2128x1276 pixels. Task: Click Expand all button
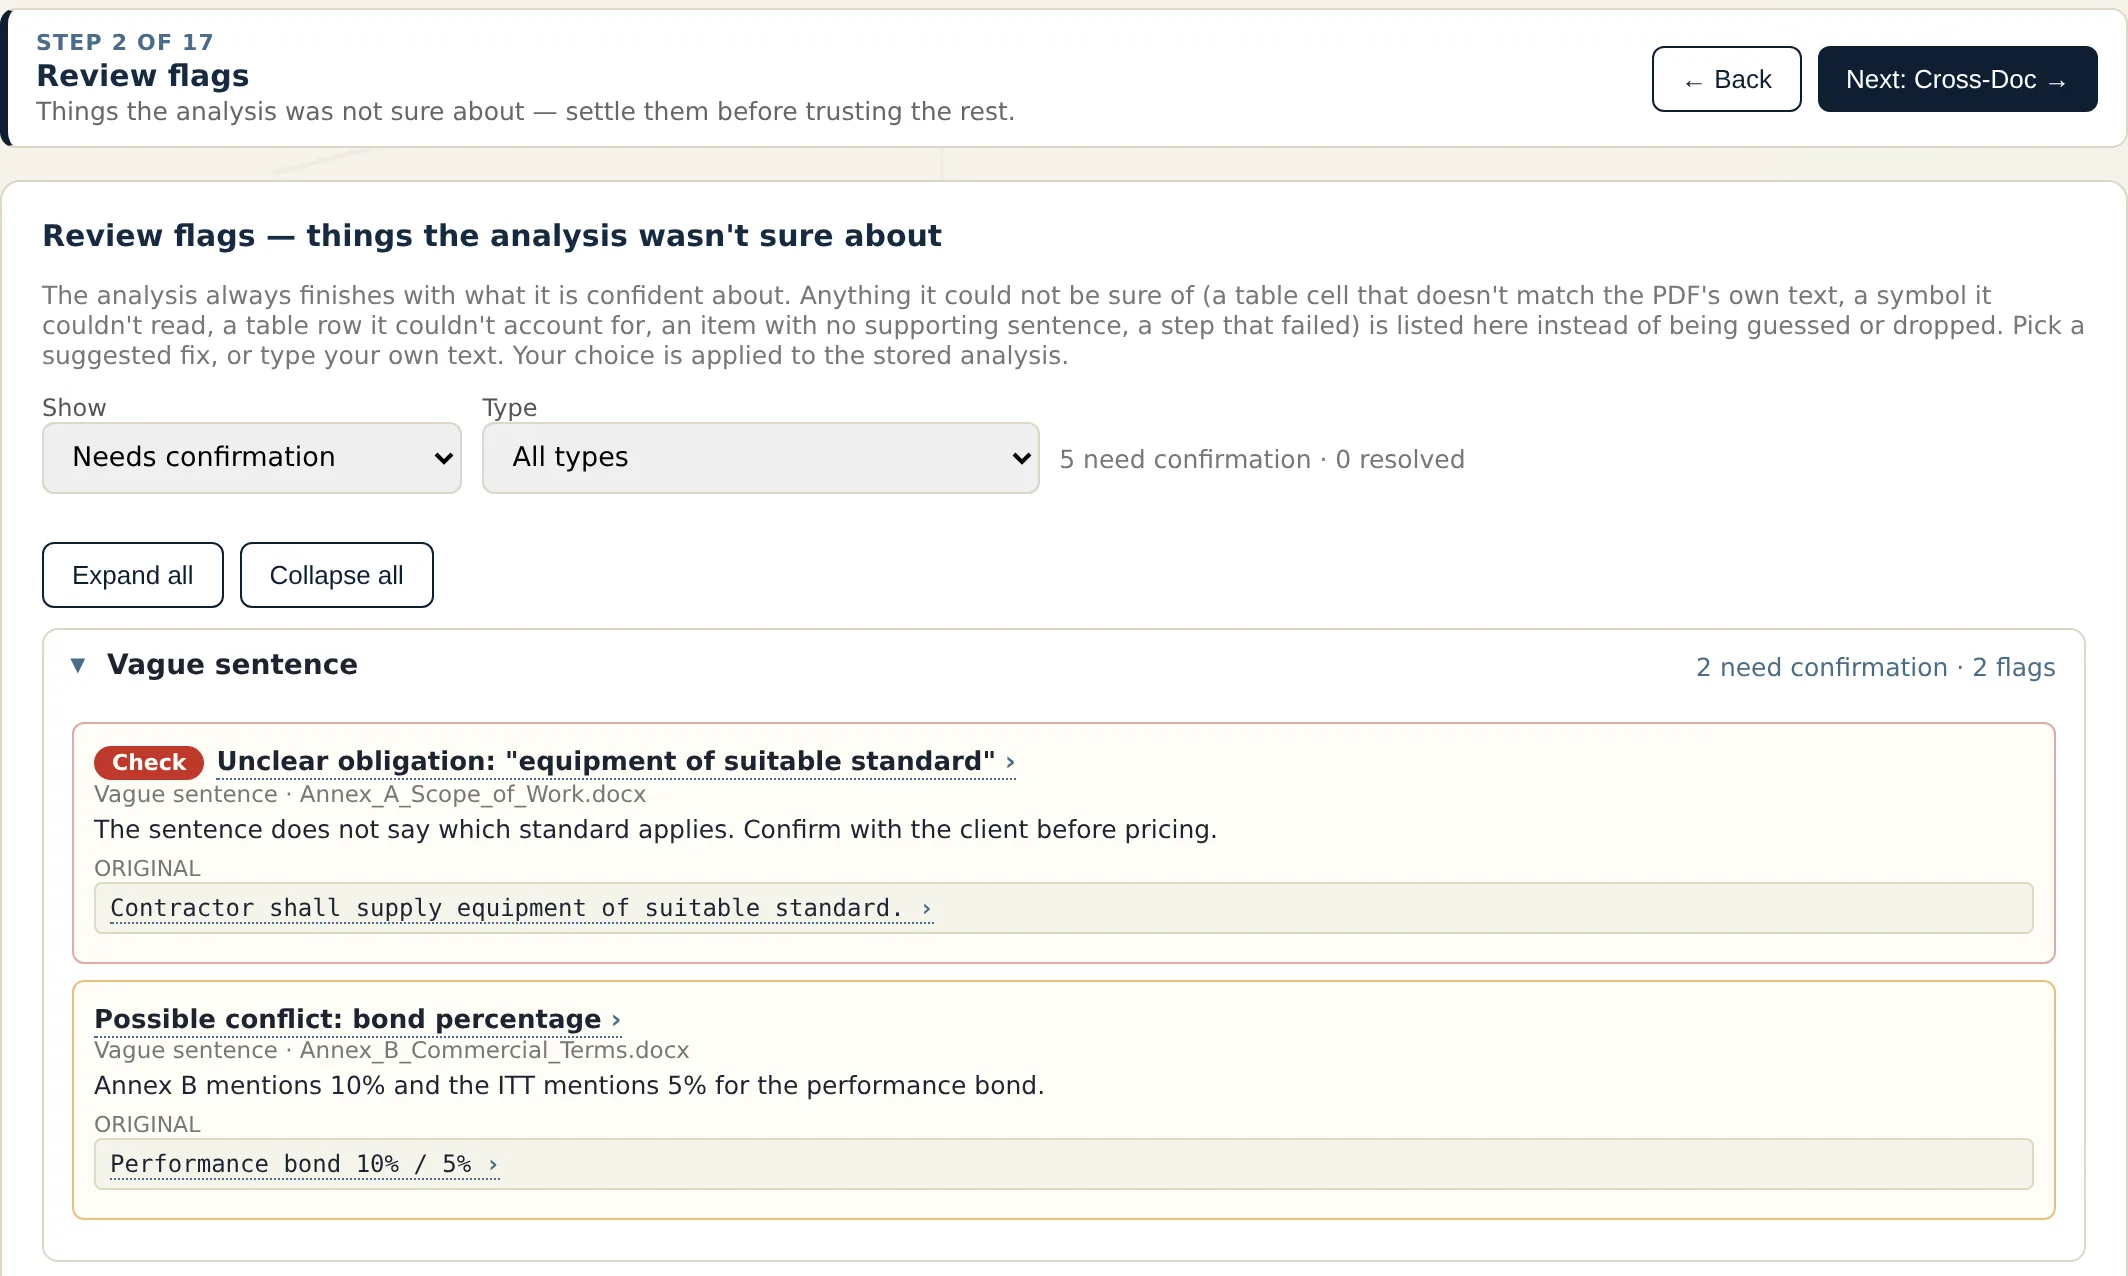[133, 575]
